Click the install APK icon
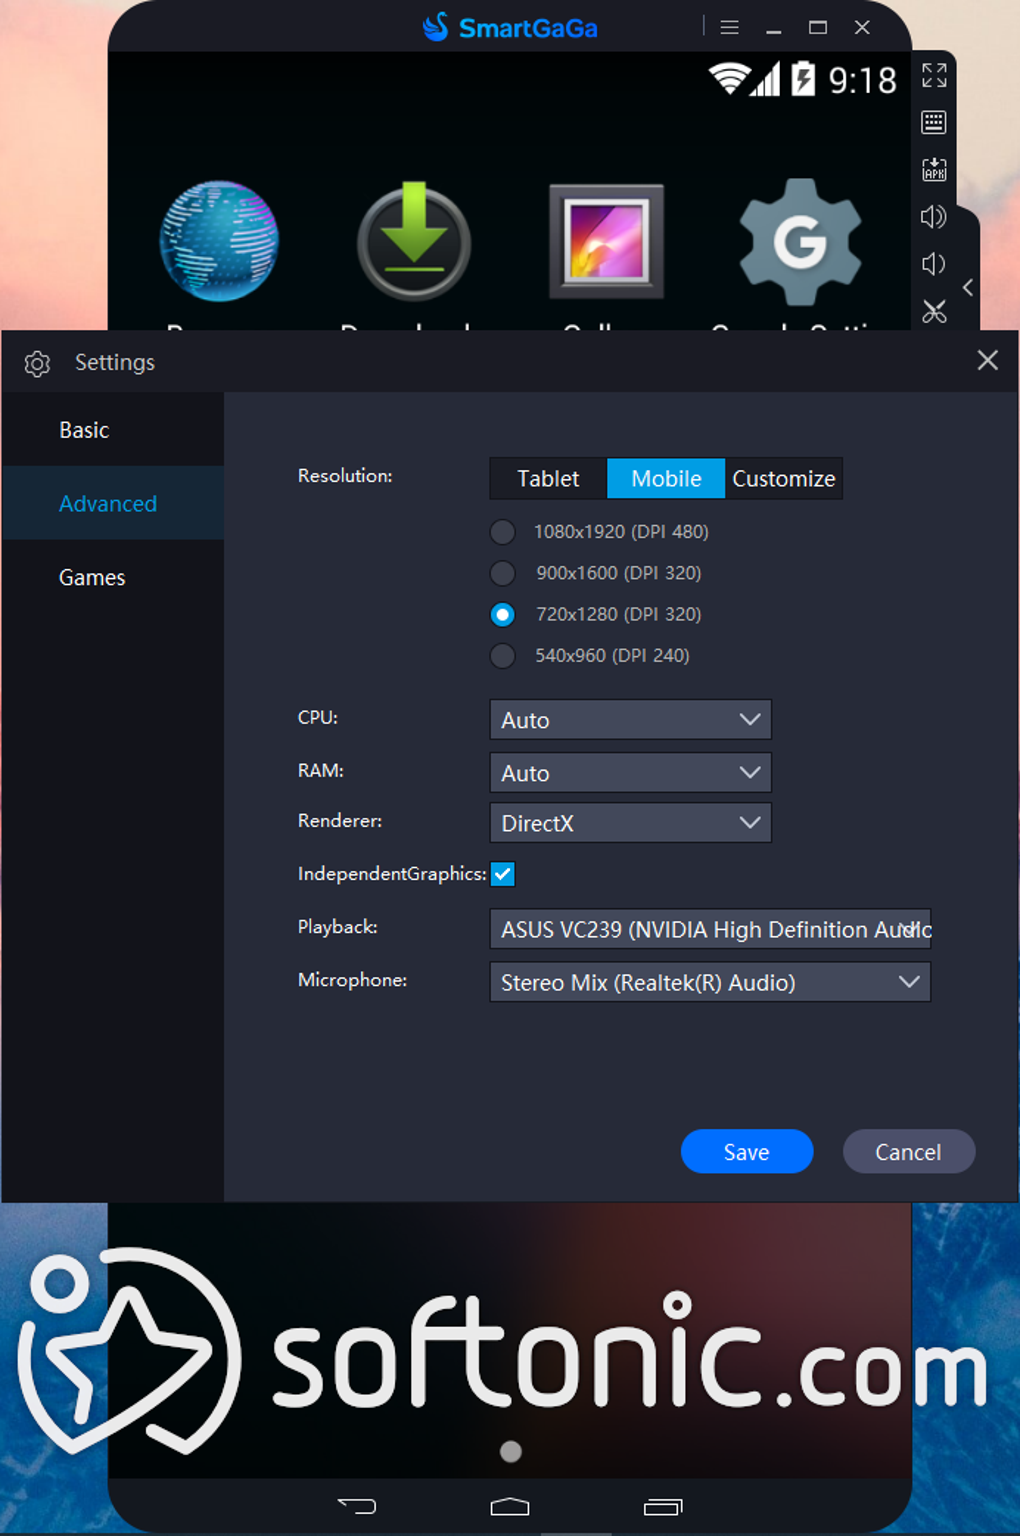The width and height of the screenshot is (1020, 1536). [x=934, y=169]
